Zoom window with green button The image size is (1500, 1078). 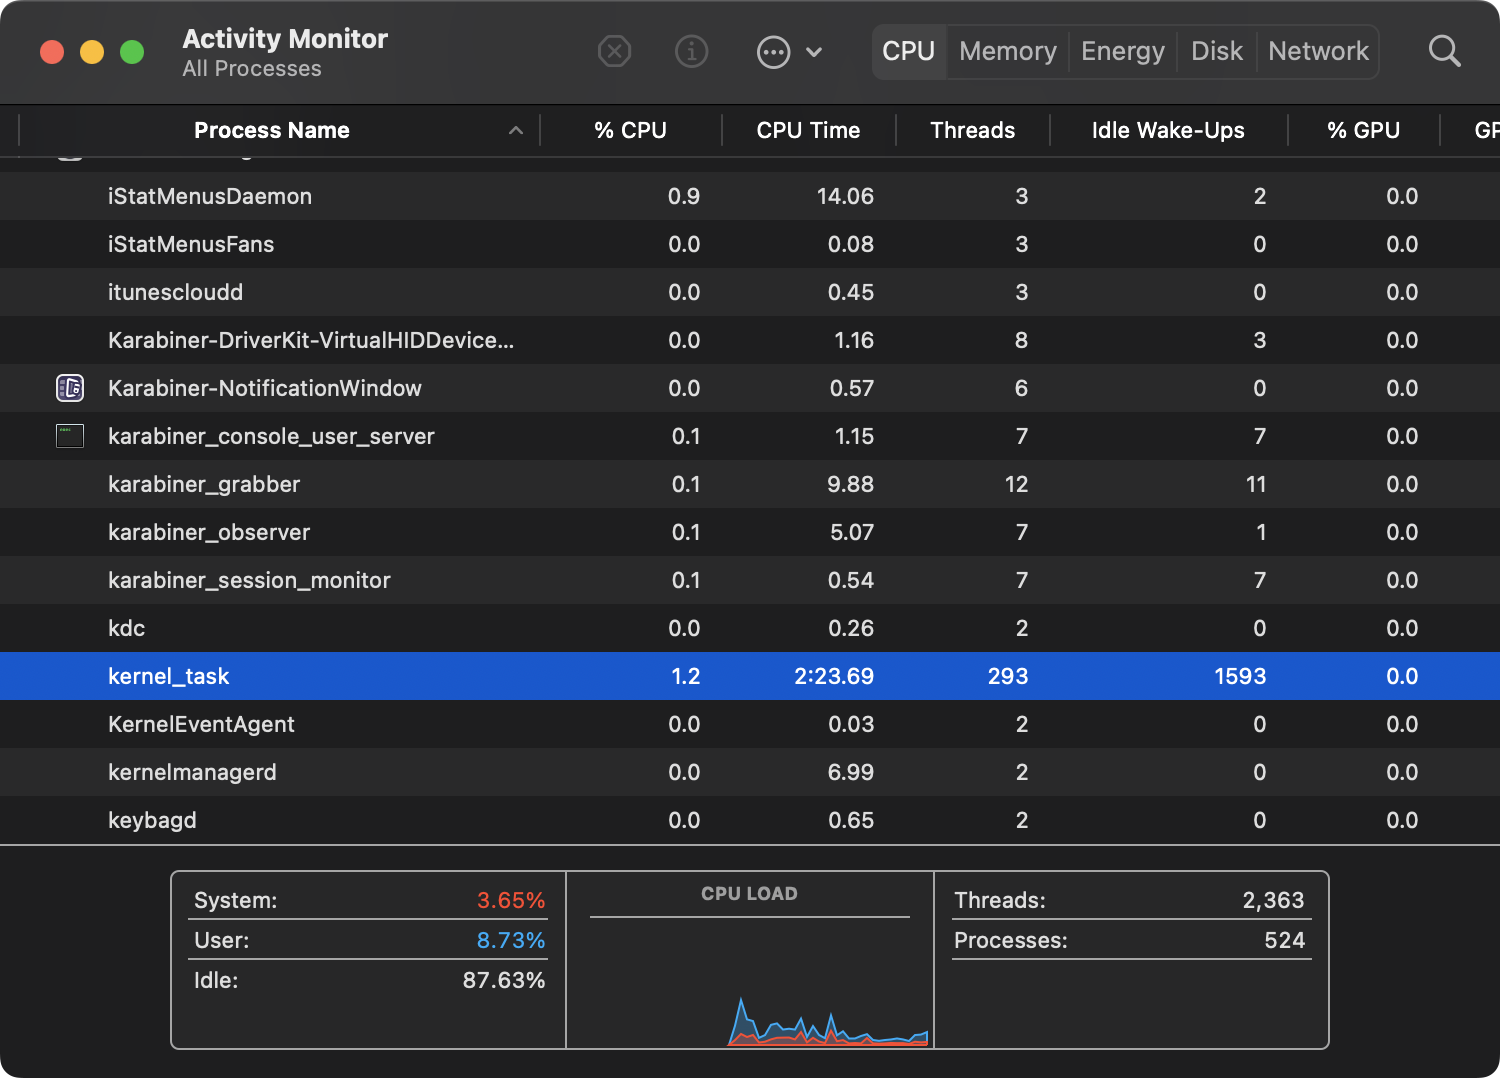(132, 52)
